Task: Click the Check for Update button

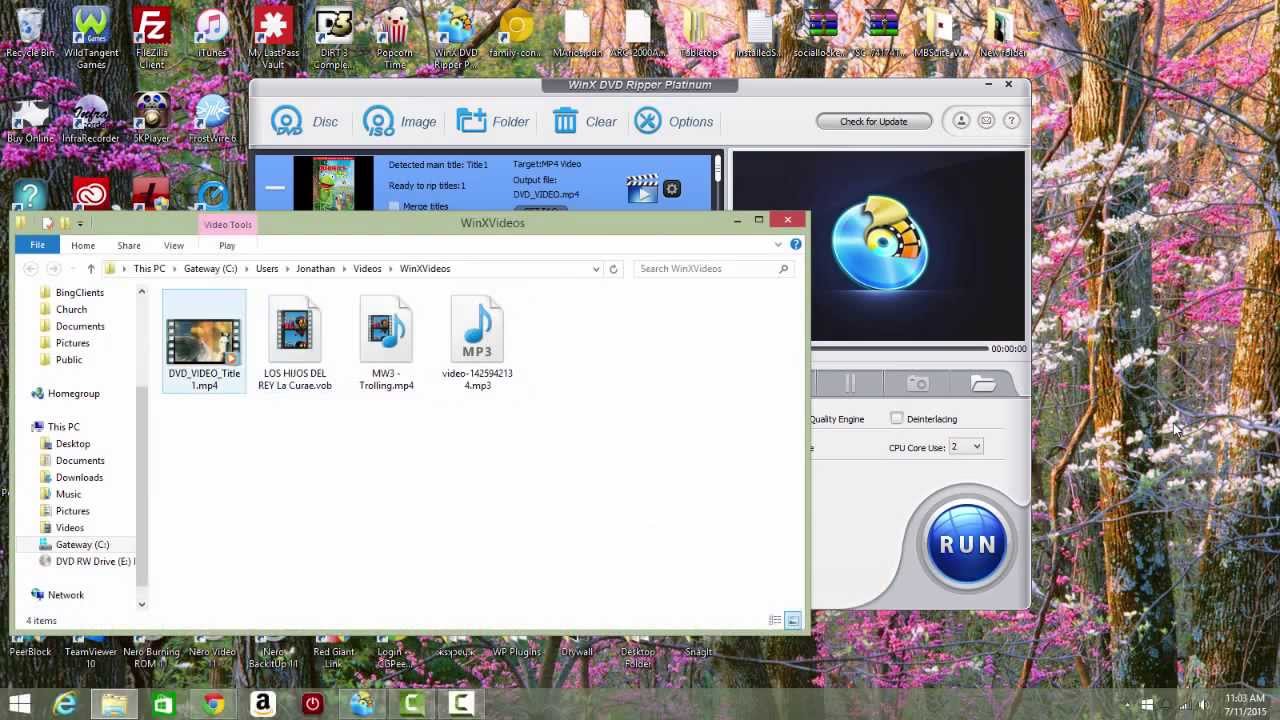Action: [x=874, y=122]
